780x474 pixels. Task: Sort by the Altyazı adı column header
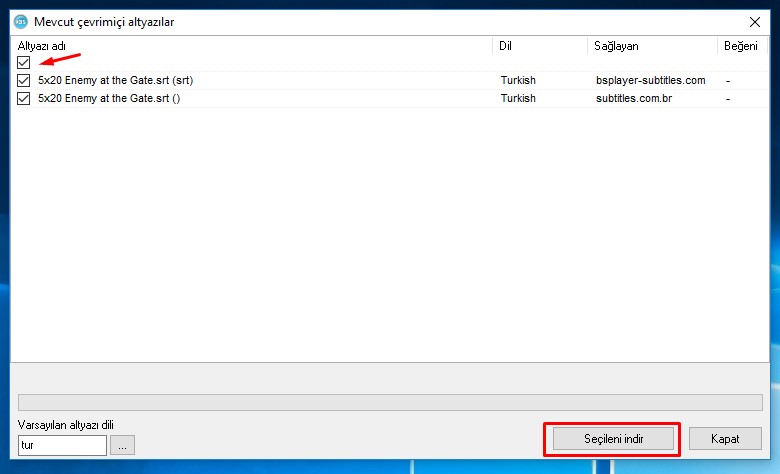[250, 46]
